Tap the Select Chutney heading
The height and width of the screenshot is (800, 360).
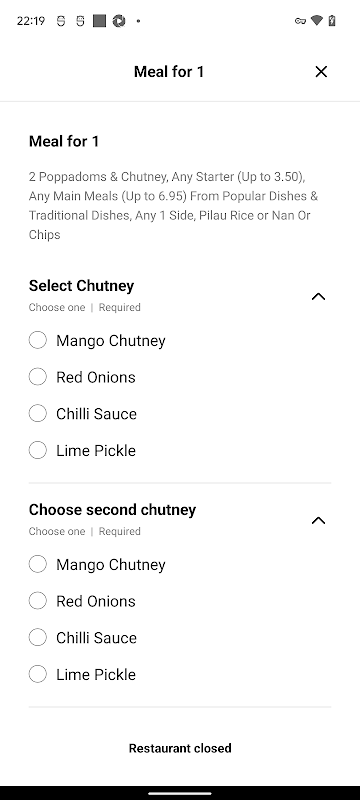[82, 286]
